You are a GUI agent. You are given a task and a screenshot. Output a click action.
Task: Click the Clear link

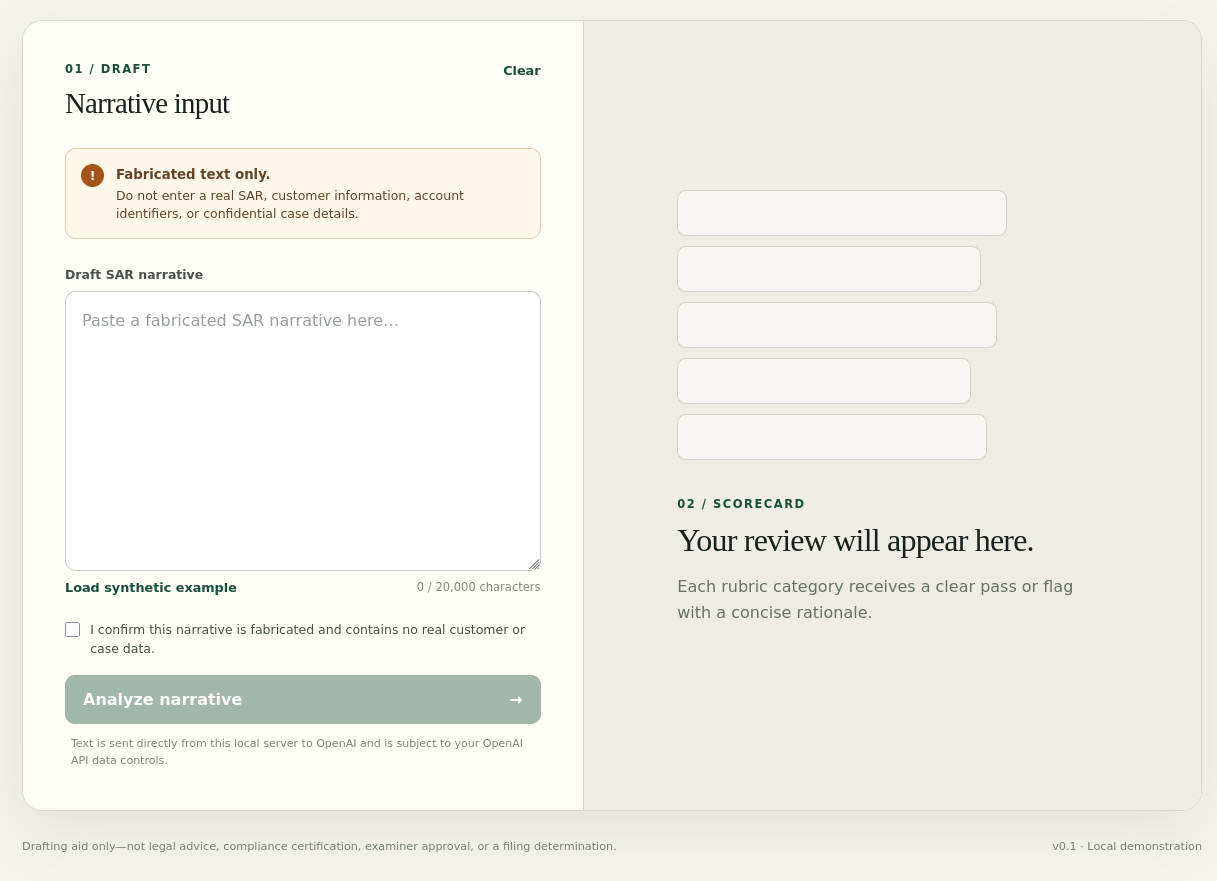tap(521, 70)
